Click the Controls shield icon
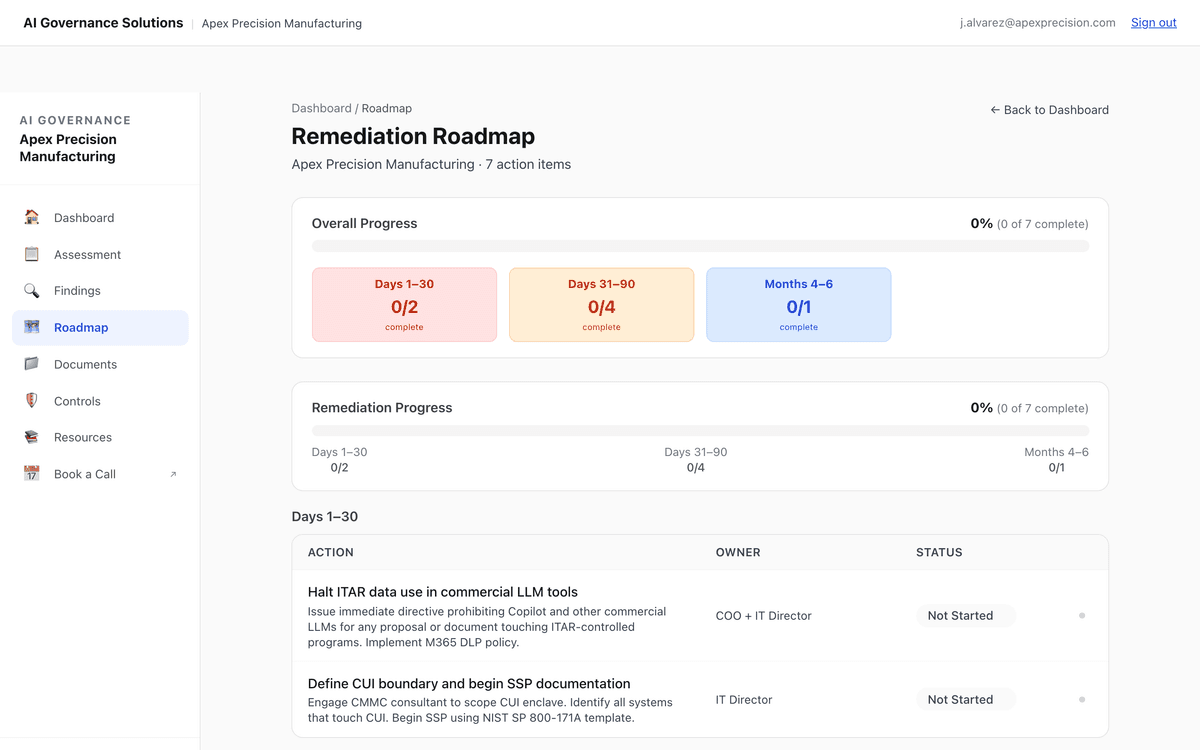The image size is (1200, 750). tap(32, 401)
